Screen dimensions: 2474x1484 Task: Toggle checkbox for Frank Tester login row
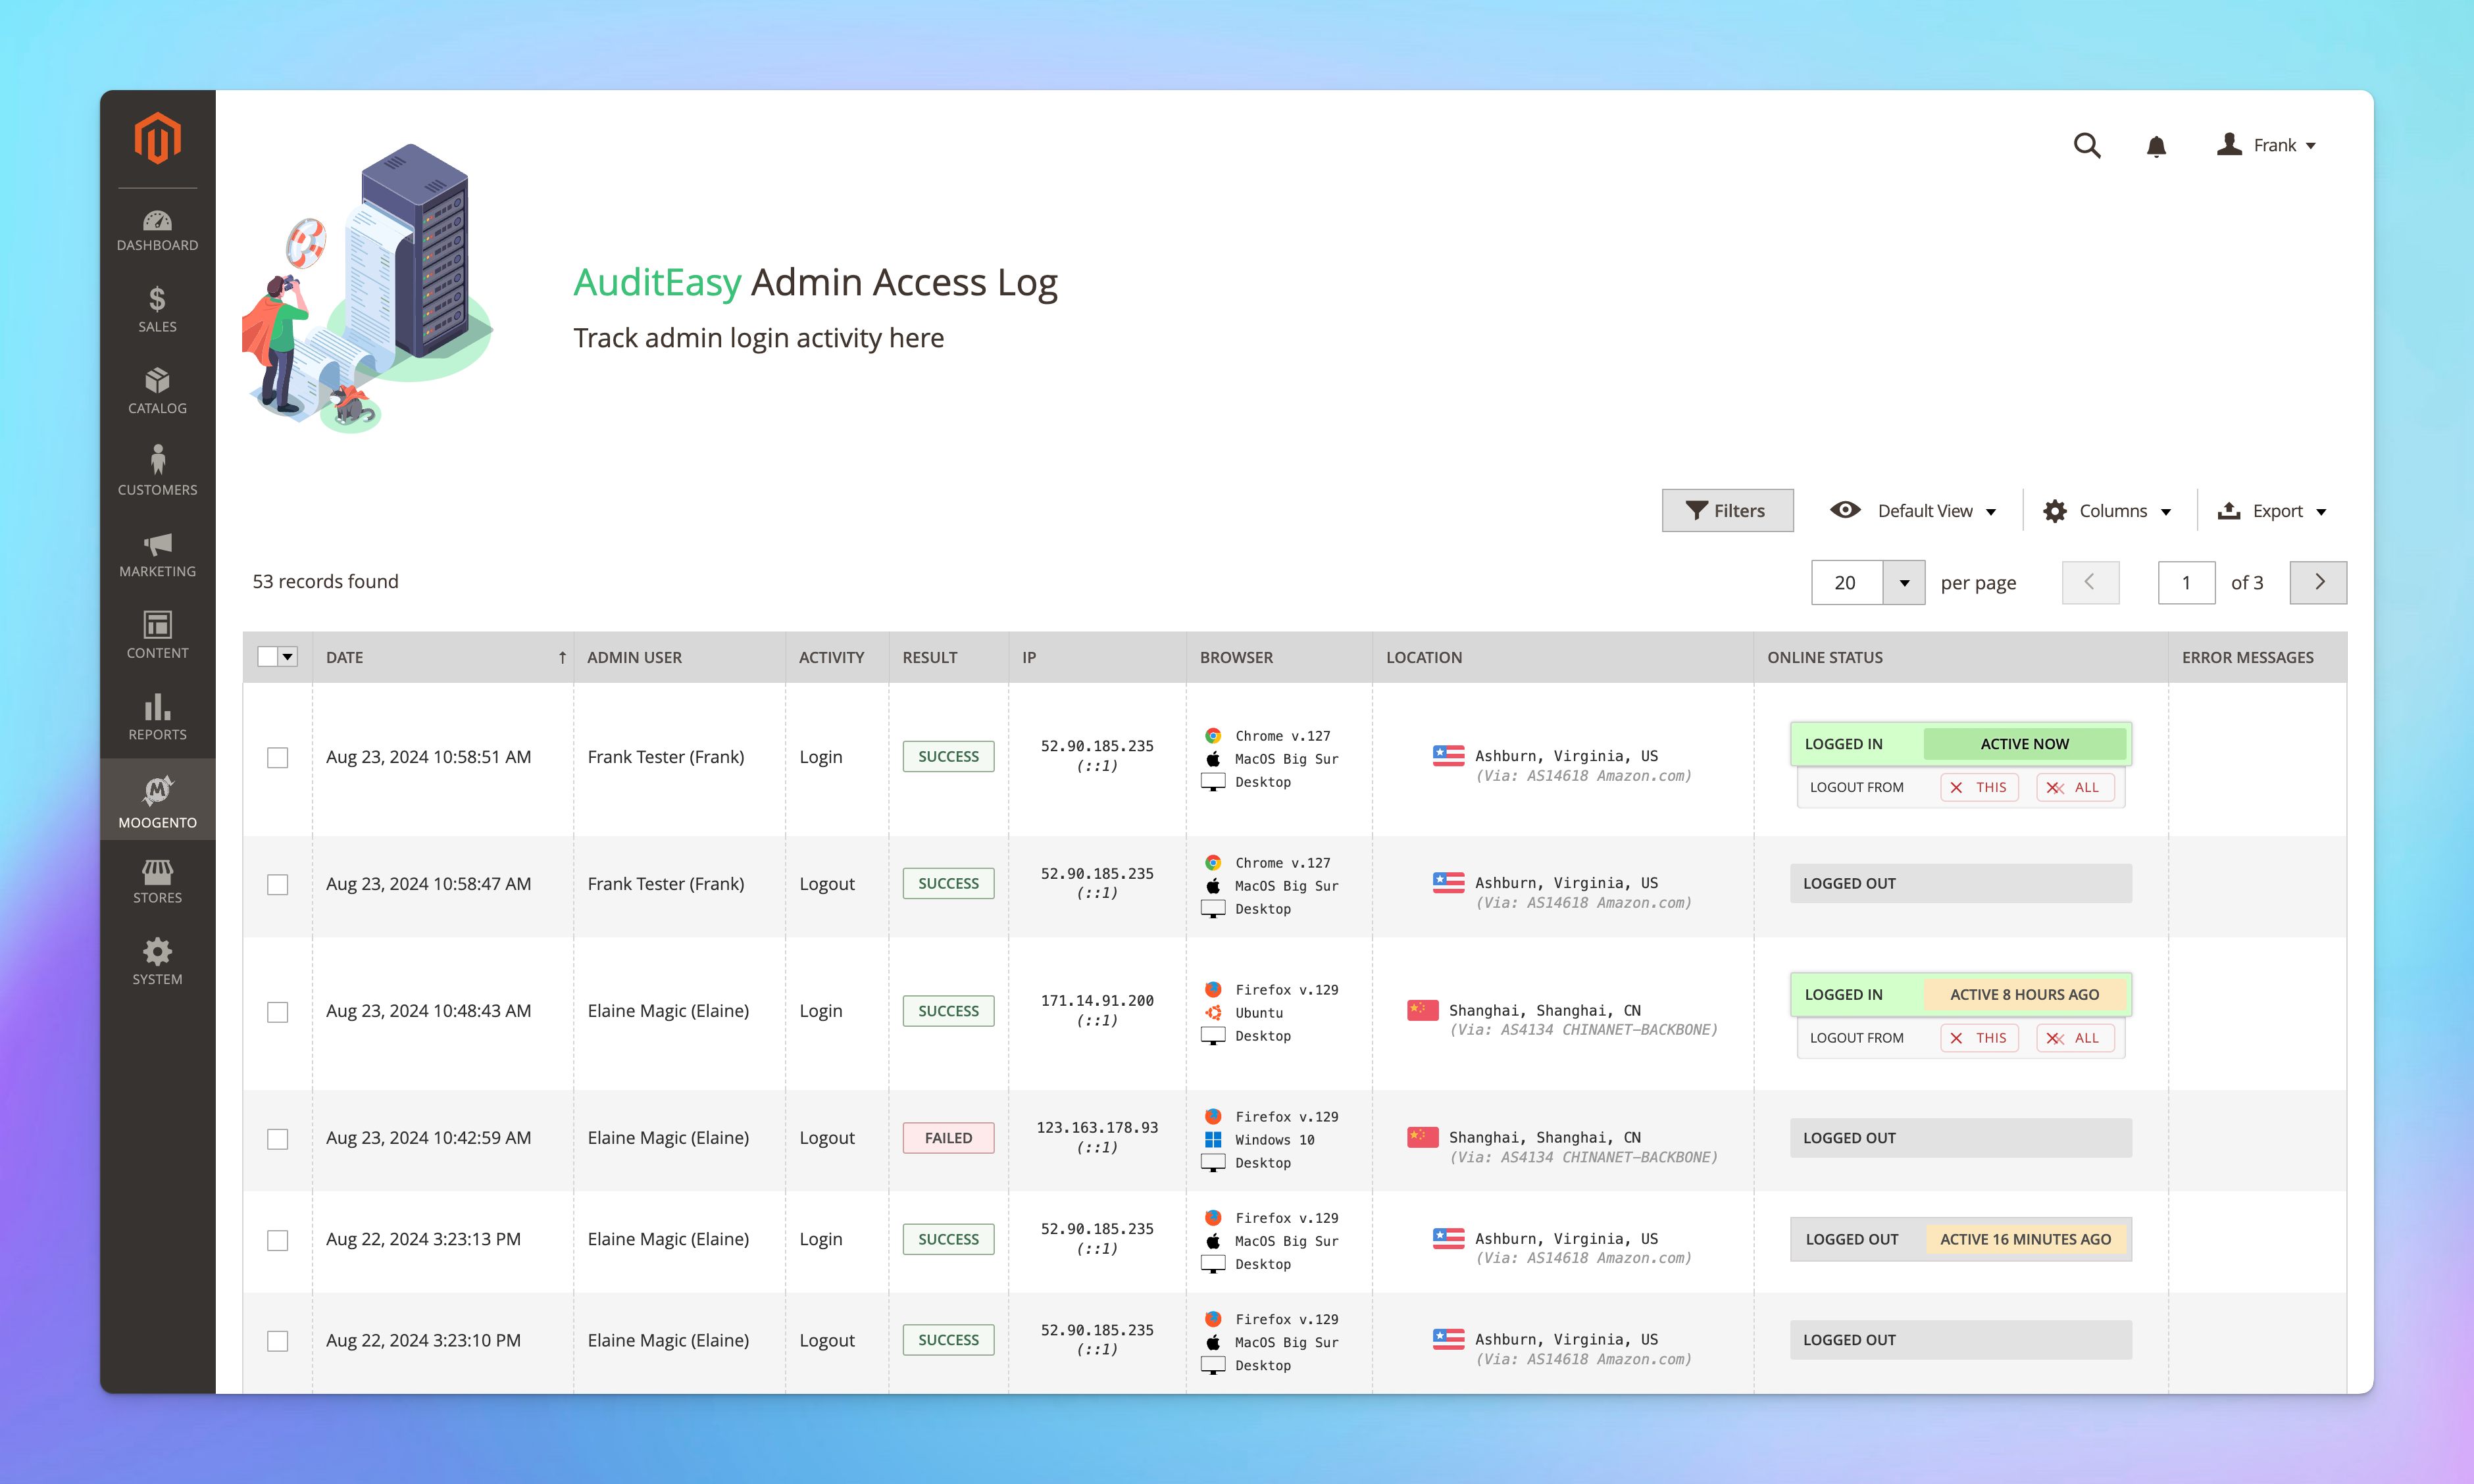[278, 754]
